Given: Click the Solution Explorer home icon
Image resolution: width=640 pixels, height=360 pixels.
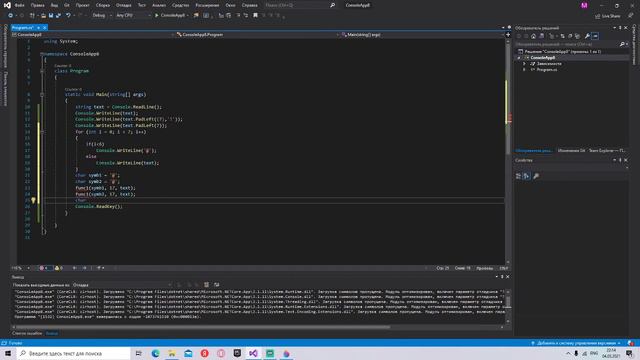Looking at the screenshot, I should (533, 36).
